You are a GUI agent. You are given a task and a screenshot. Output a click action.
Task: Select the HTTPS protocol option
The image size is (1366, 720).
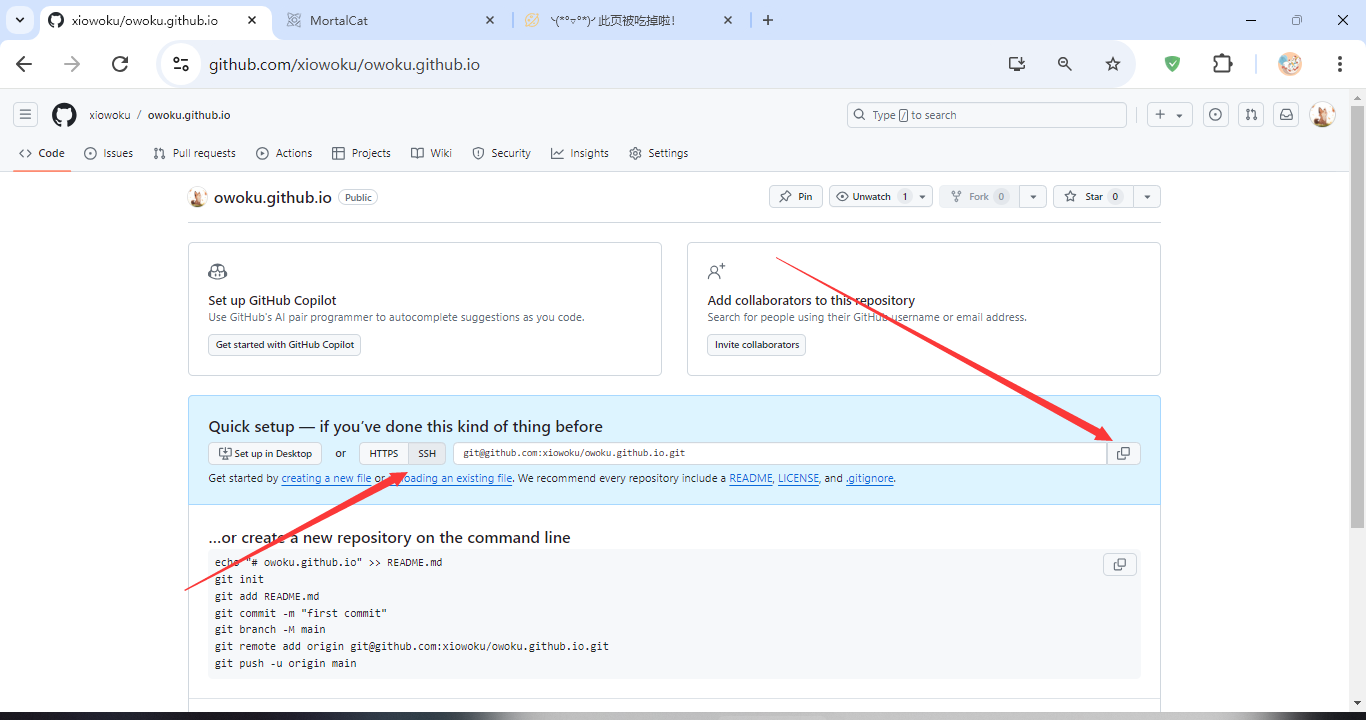coord(384,454)
